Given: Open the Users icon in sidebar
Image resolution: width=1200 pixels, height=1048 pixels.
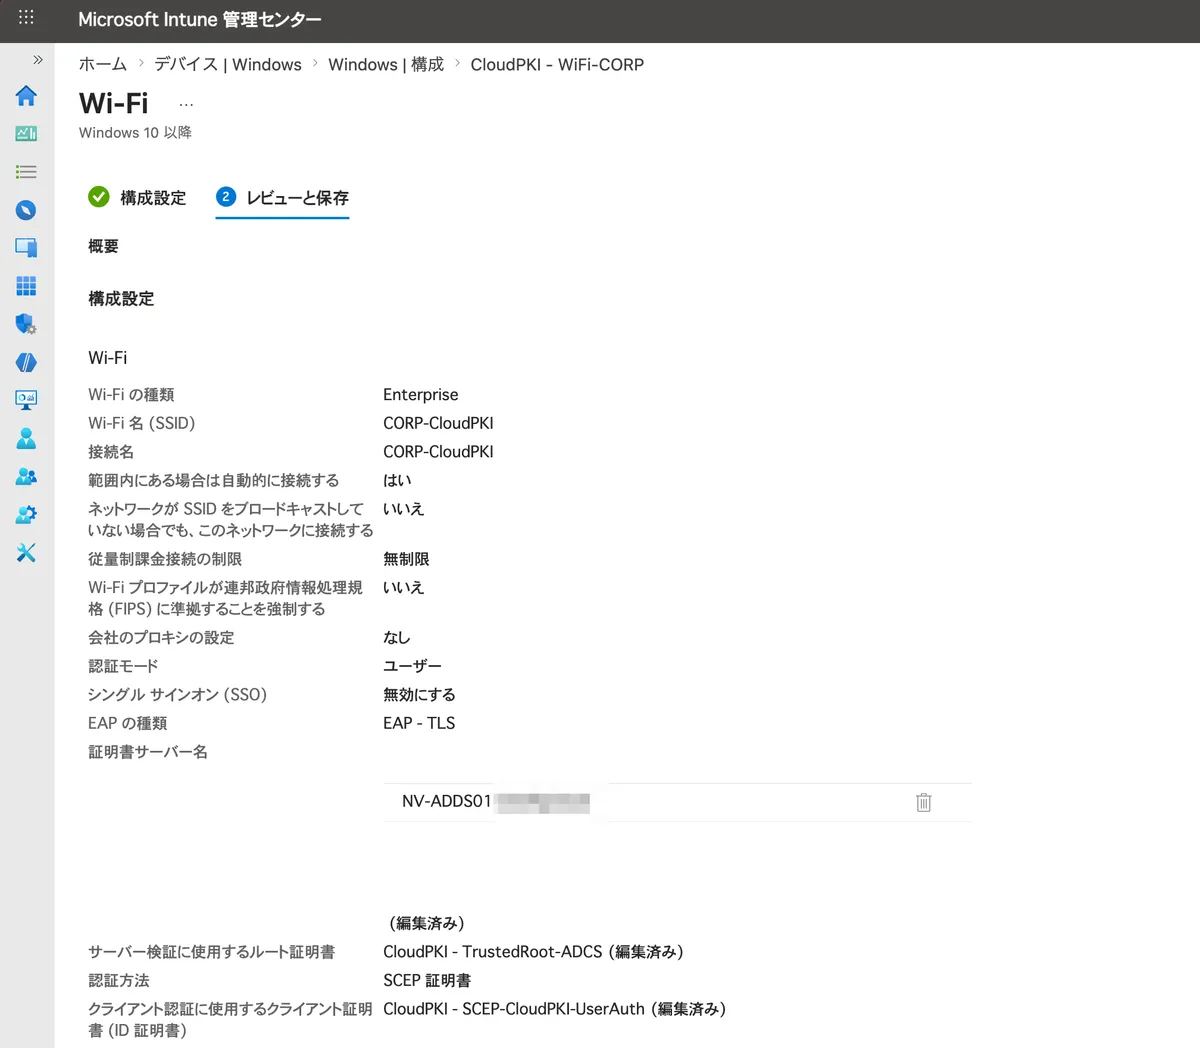Looking at the screenshot, I should click(x=26, y=438).
